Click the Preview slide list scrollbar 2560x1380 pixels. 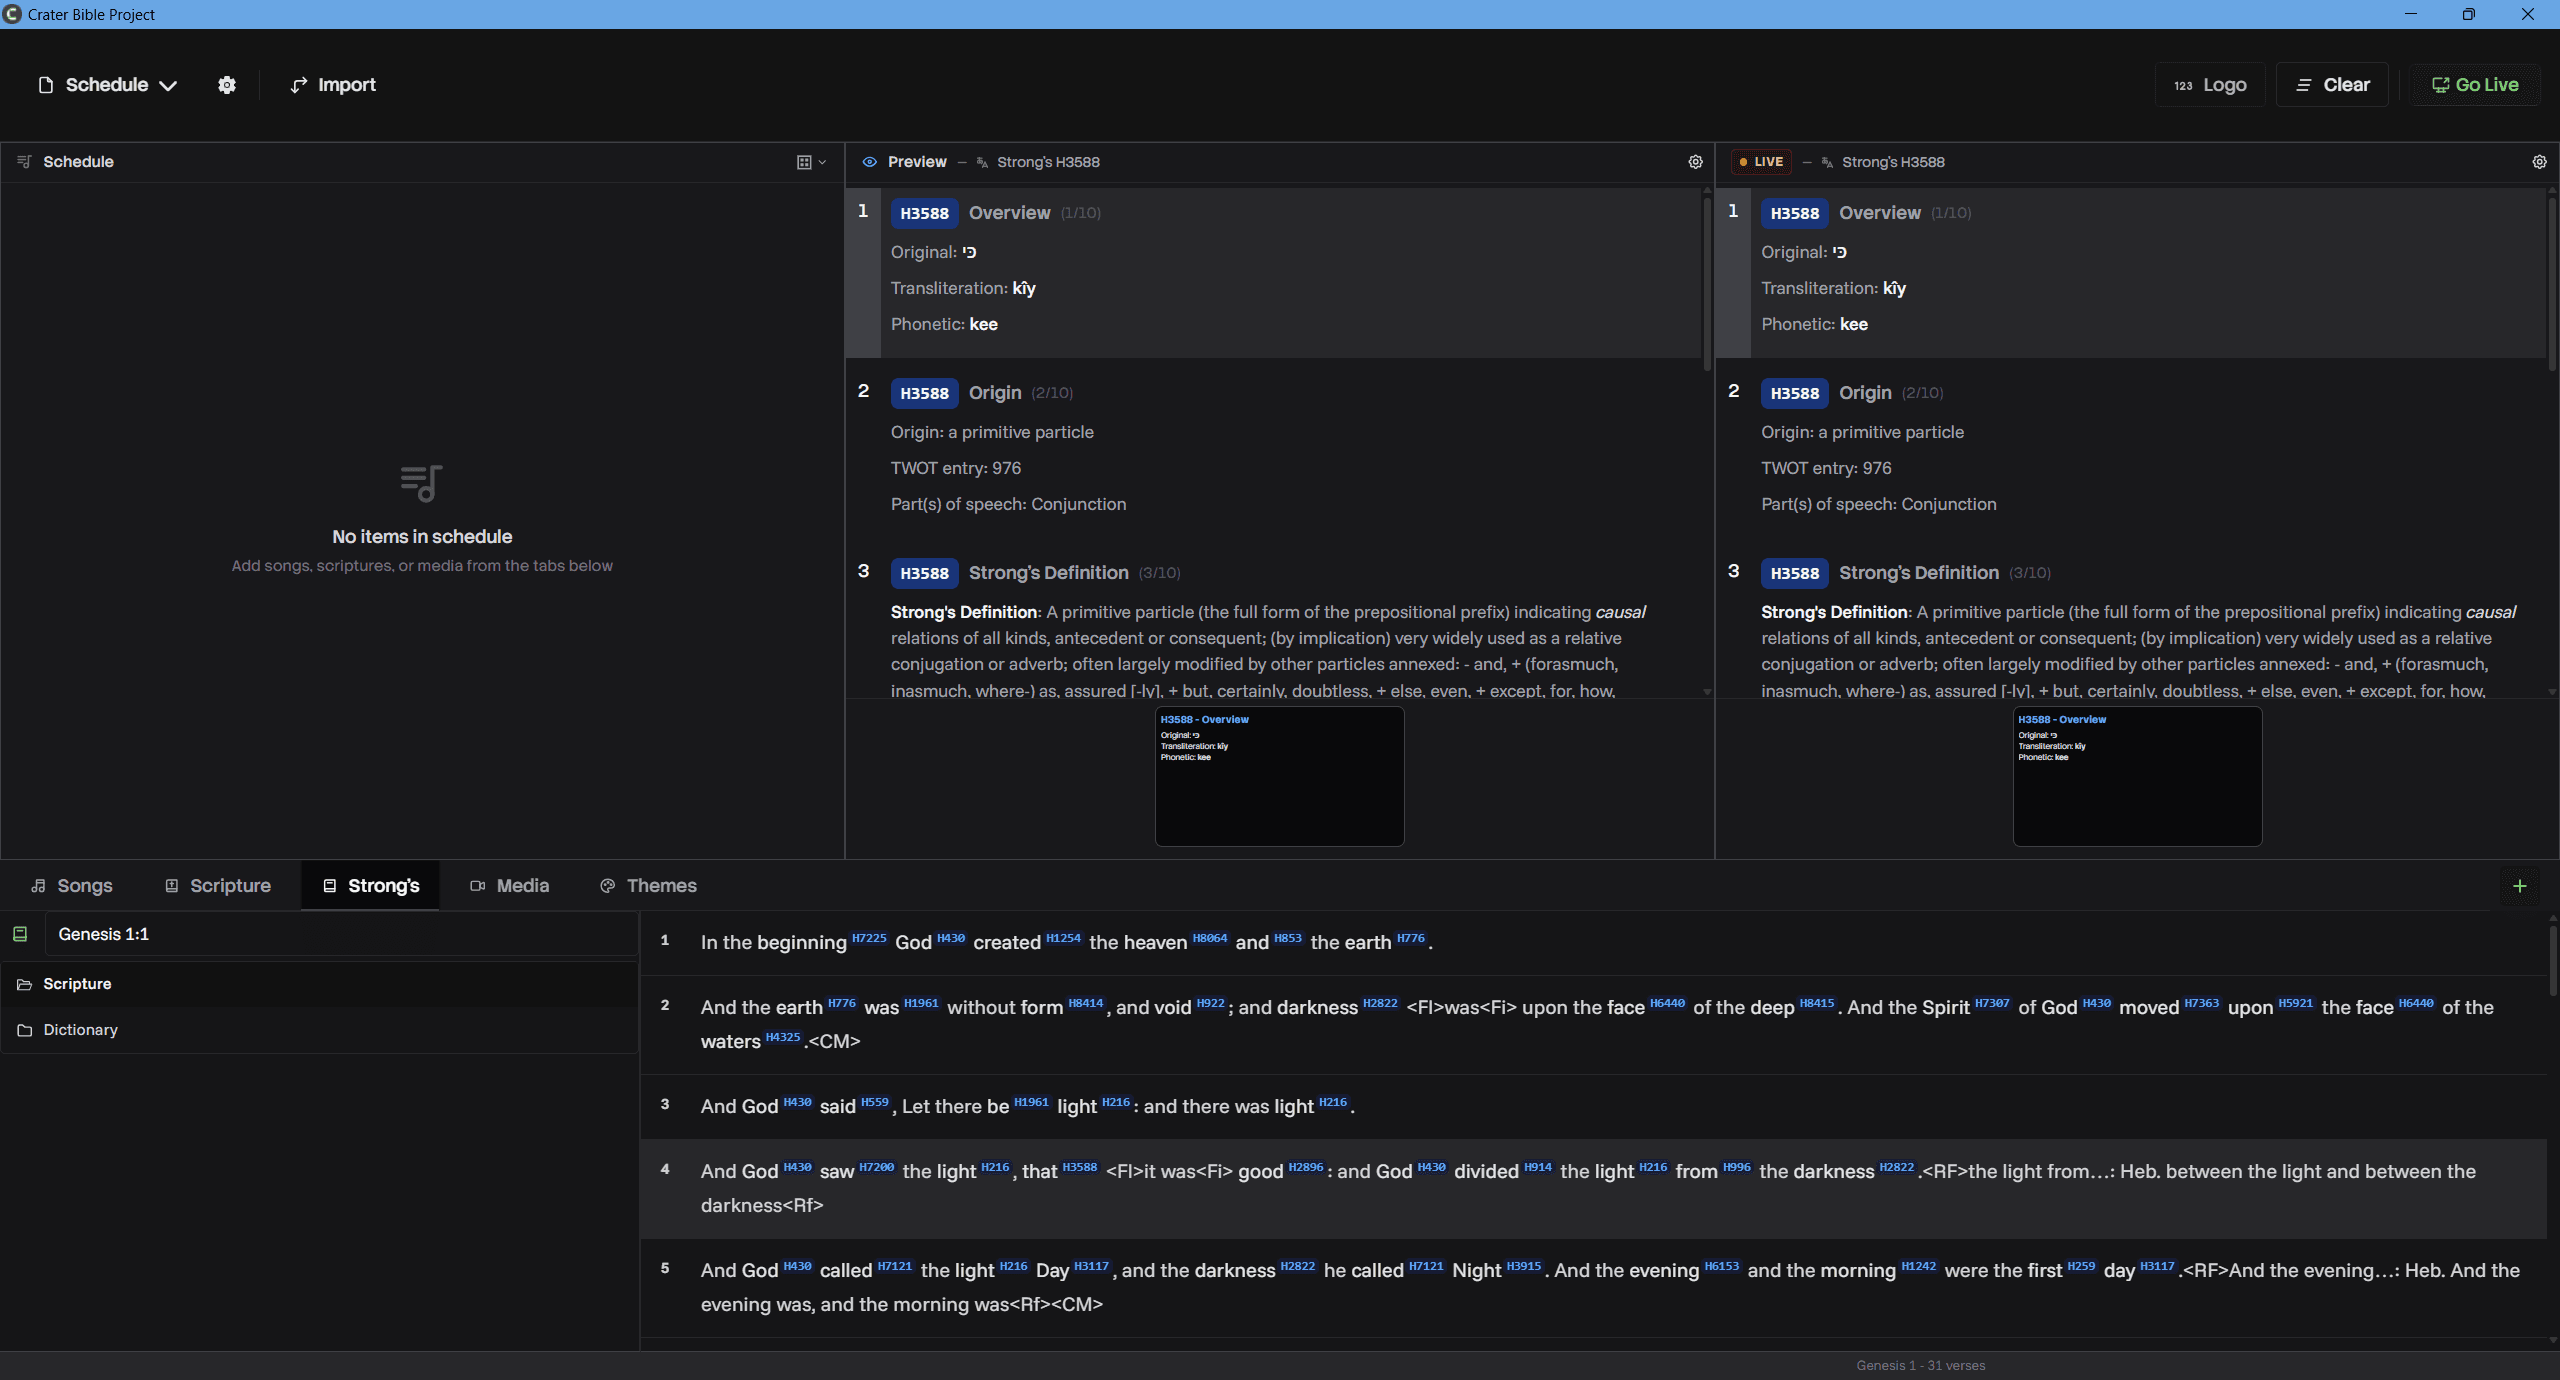(1707, 285)
